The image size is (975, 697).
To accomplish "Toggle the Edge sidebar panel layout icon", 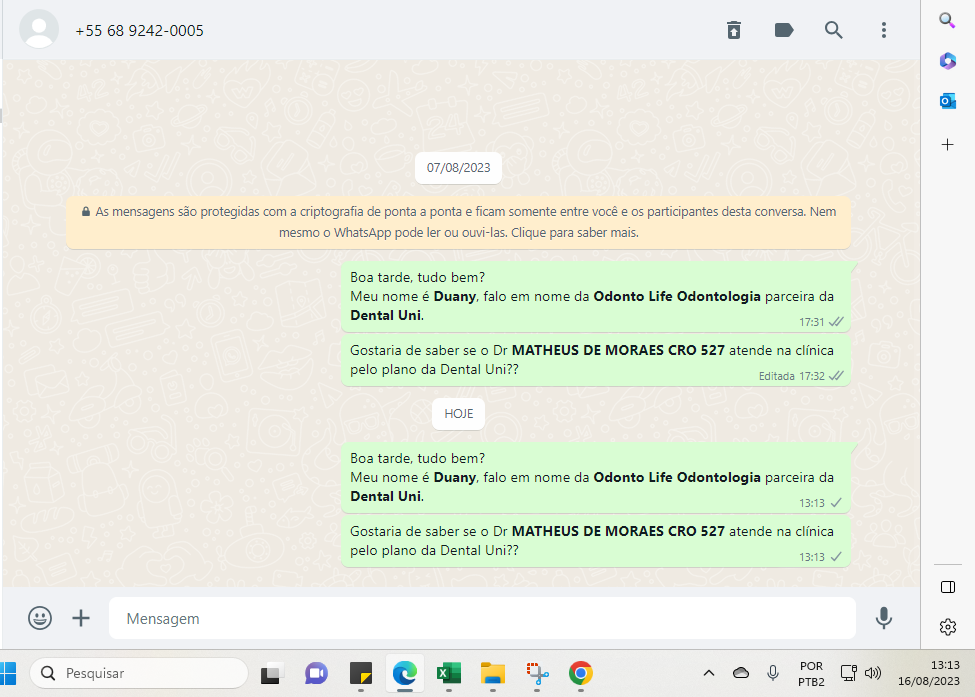I will 948,587.
